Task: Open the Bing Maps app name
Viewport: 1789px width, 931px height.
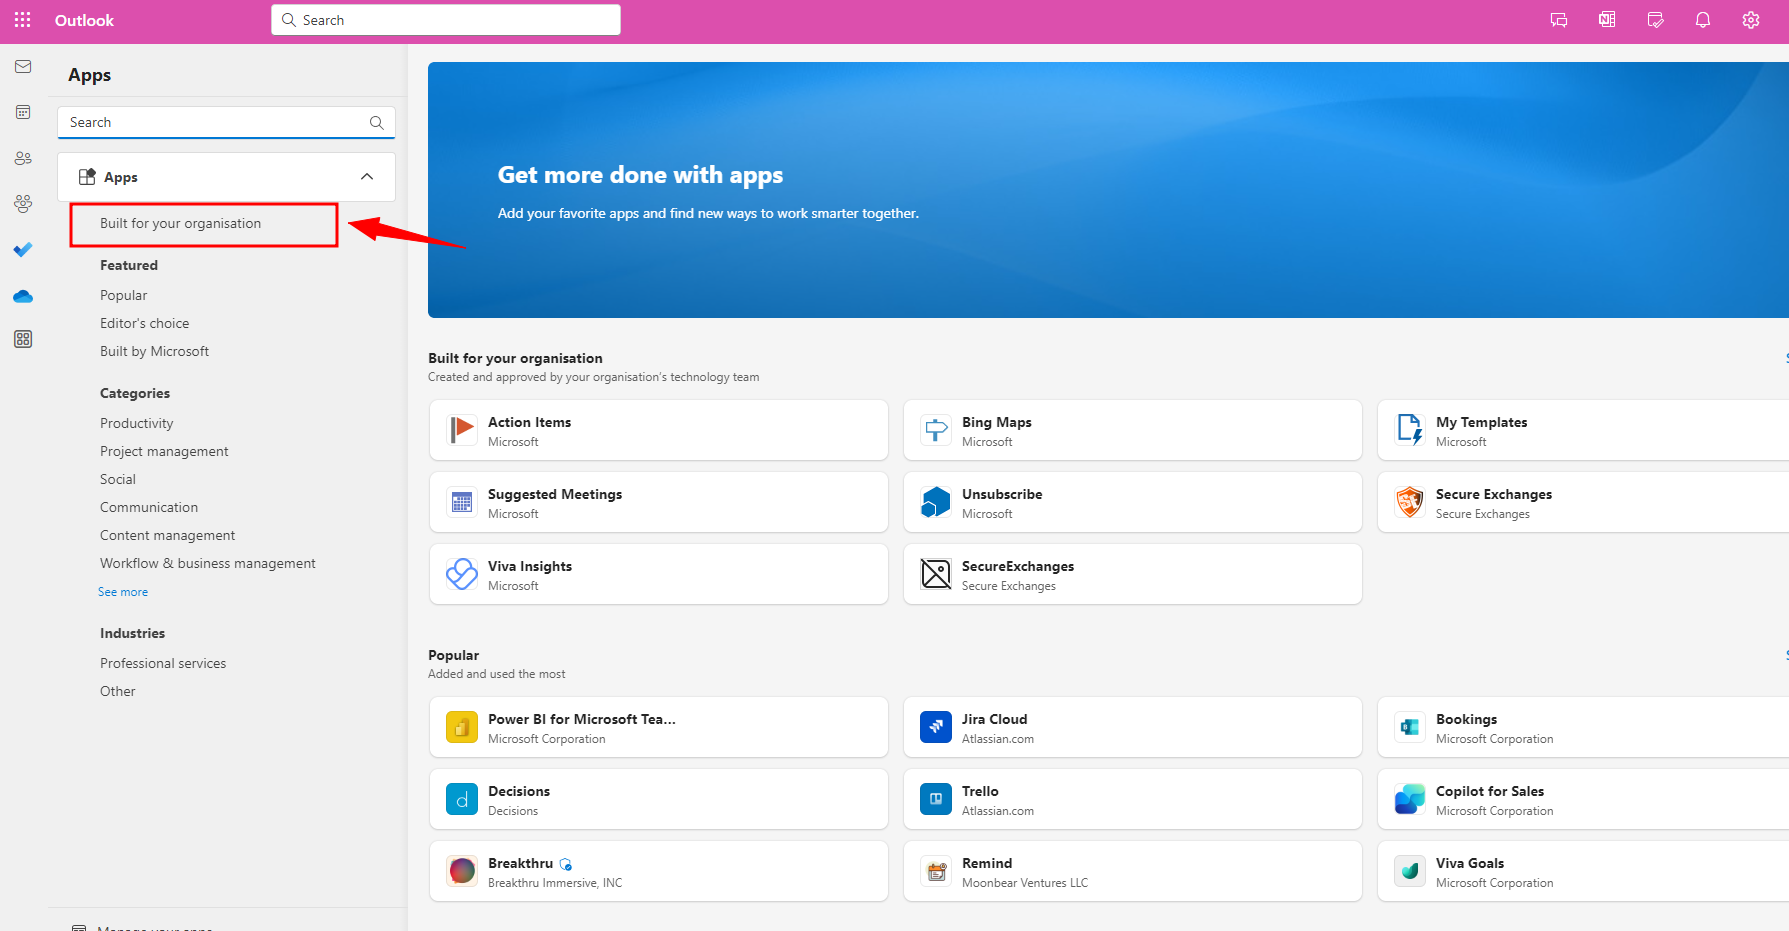Action: pyautogui.click(x=996, y=423)
